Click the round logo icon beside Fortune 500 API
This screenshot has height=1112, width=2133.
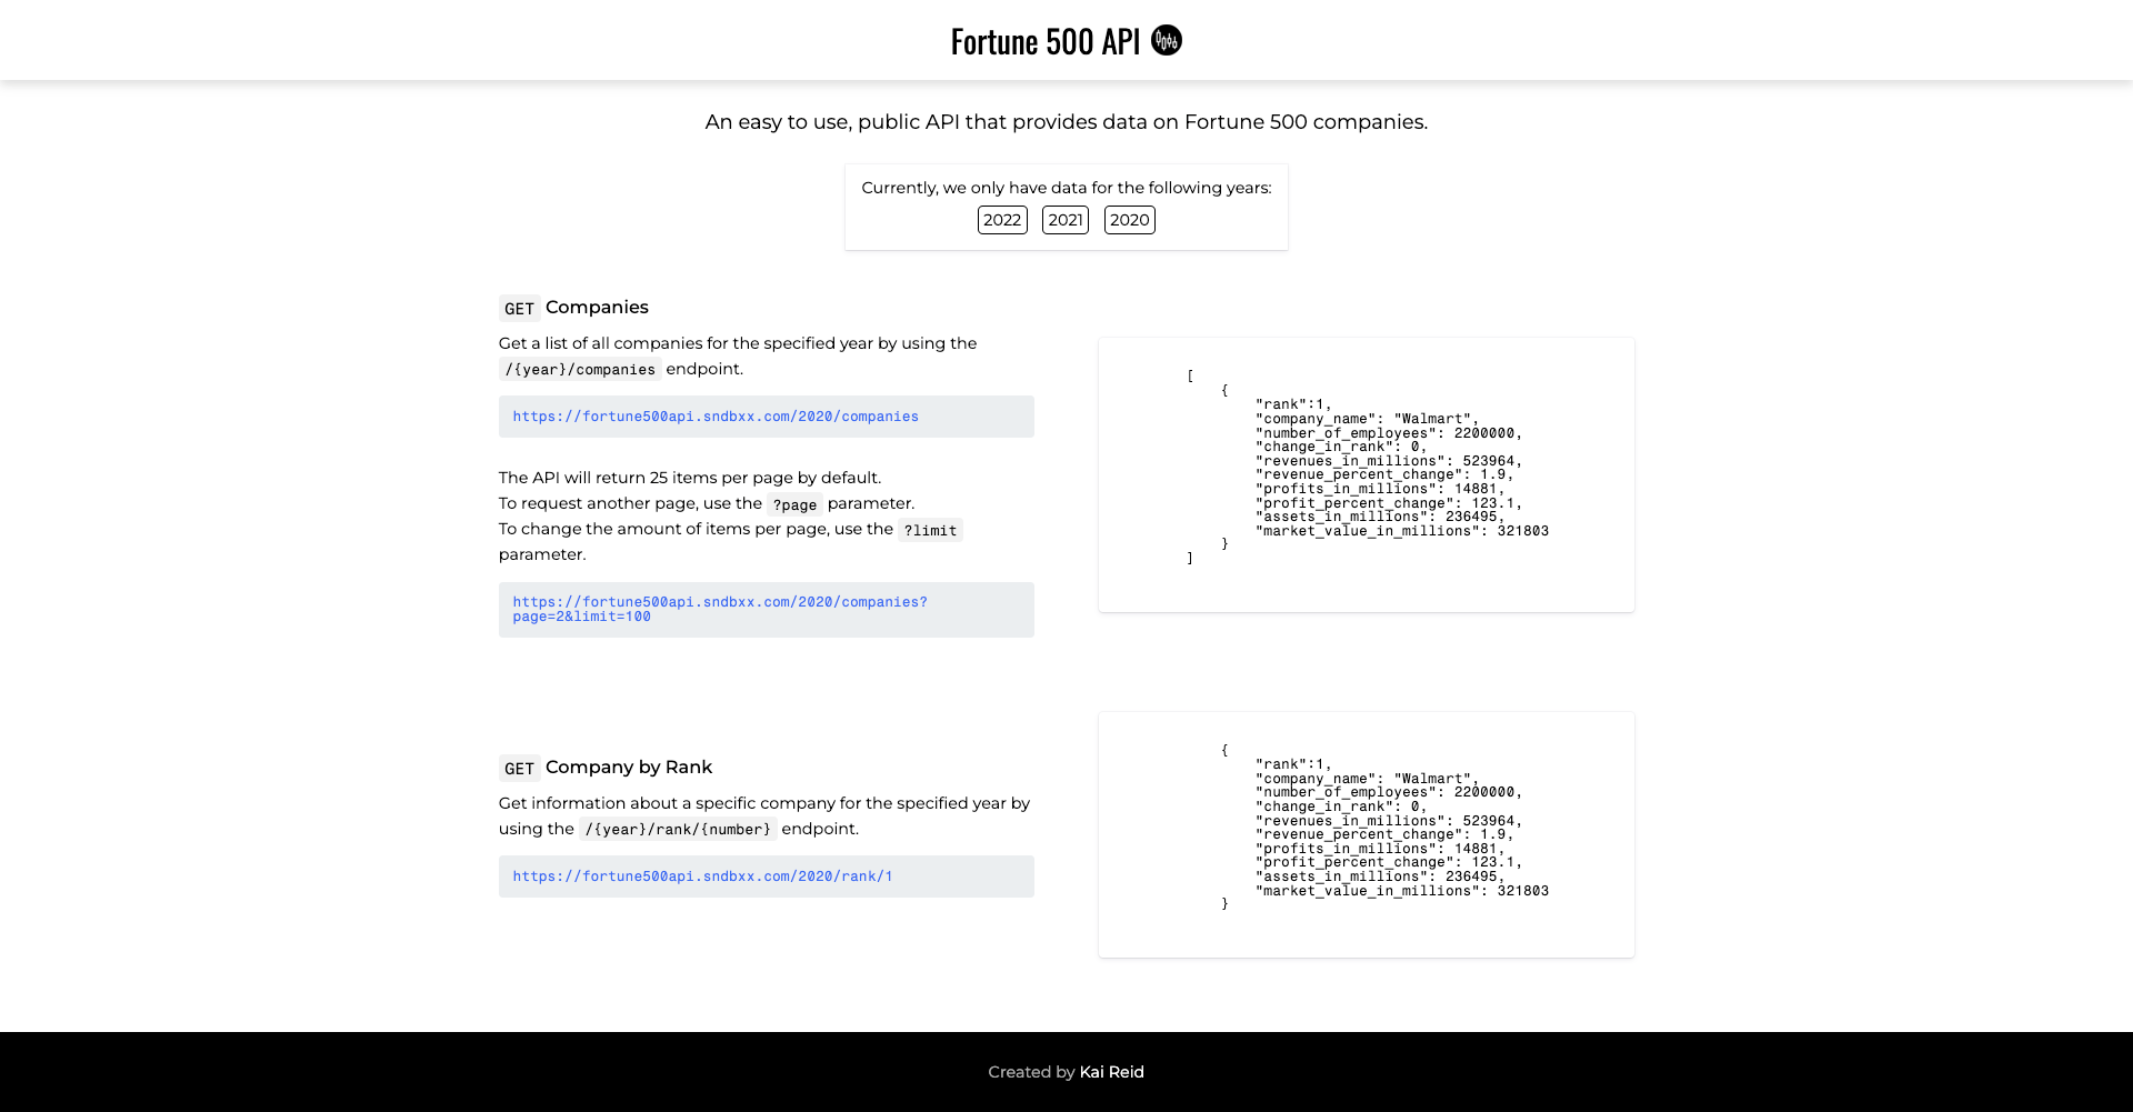pos(1166,40)
